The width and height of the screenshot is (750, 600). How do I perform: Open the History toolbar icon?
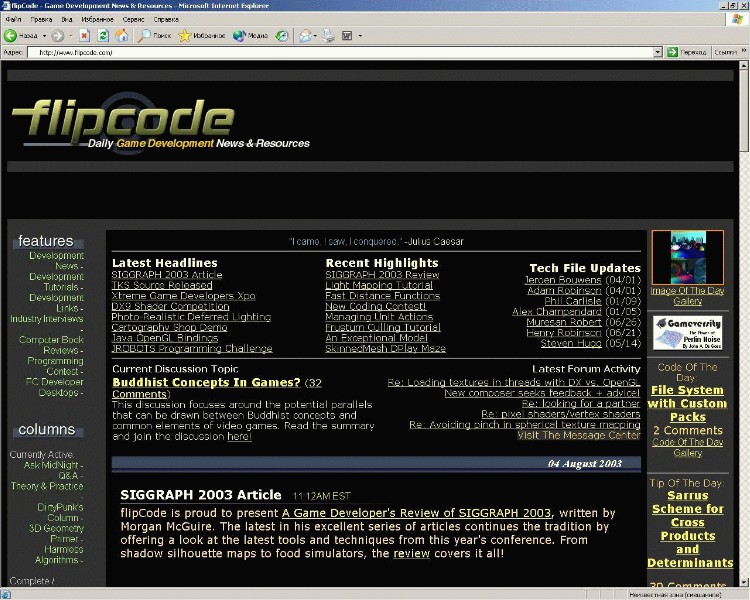pyautogui.click(x=282, y=35)
